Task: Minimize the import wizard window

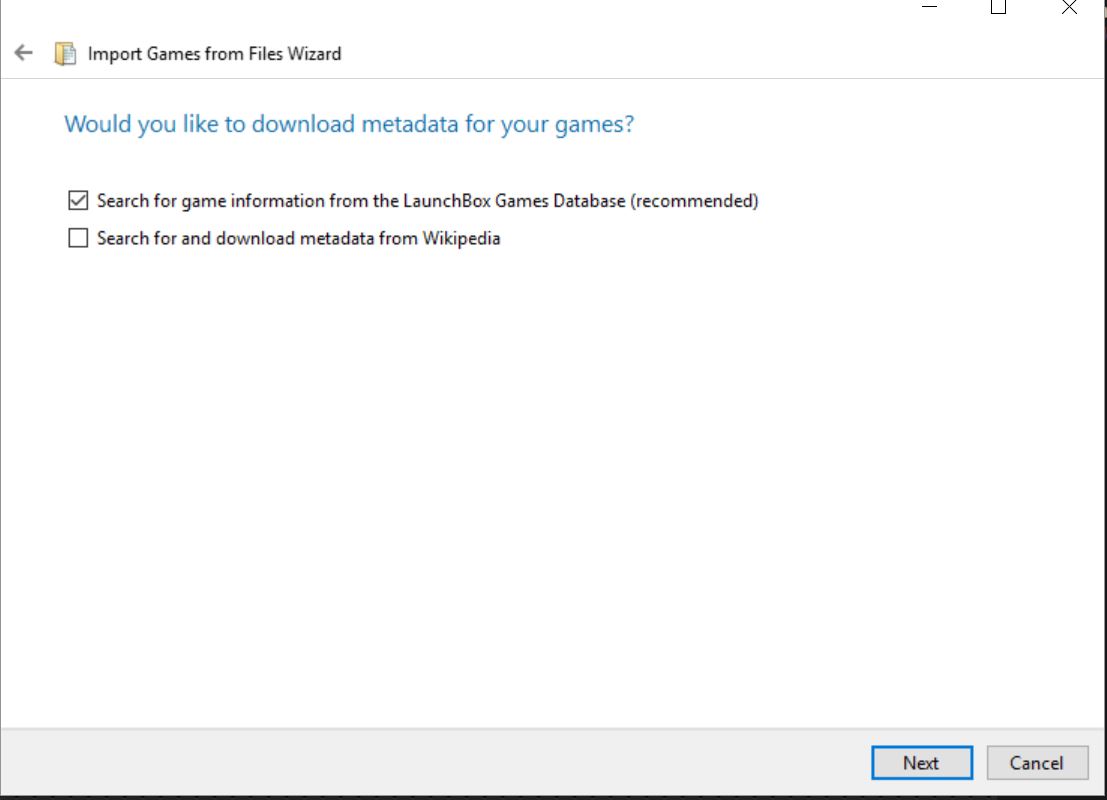Action: (x=930, y=8)
